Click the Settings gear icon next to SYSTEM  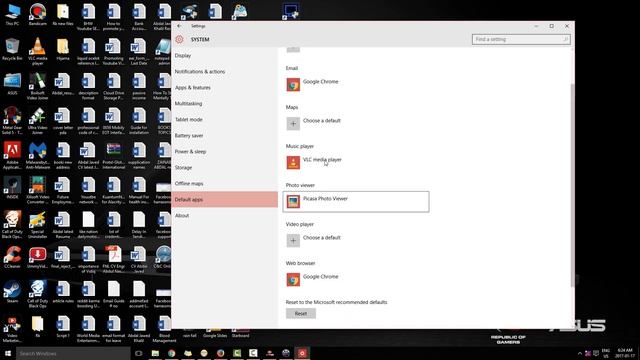(x=179, y=39)
